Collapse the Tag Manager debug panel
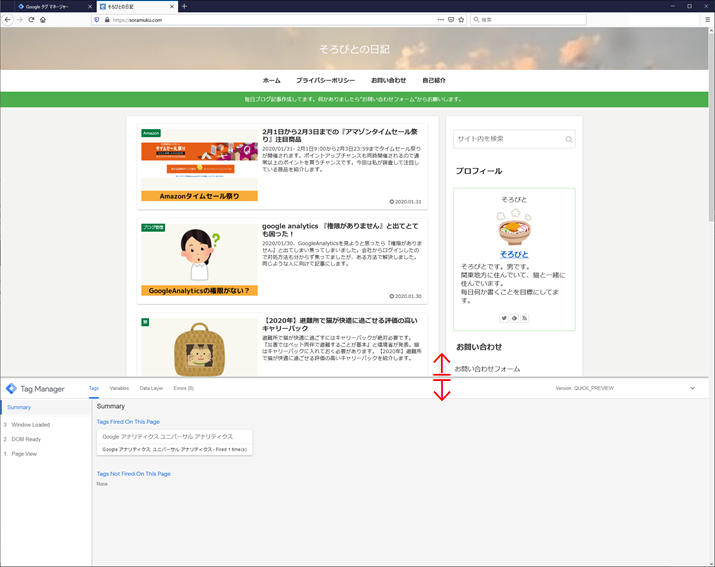Image resolution: width=715 pixels, height=567 pixels. (x=692, y=388)
